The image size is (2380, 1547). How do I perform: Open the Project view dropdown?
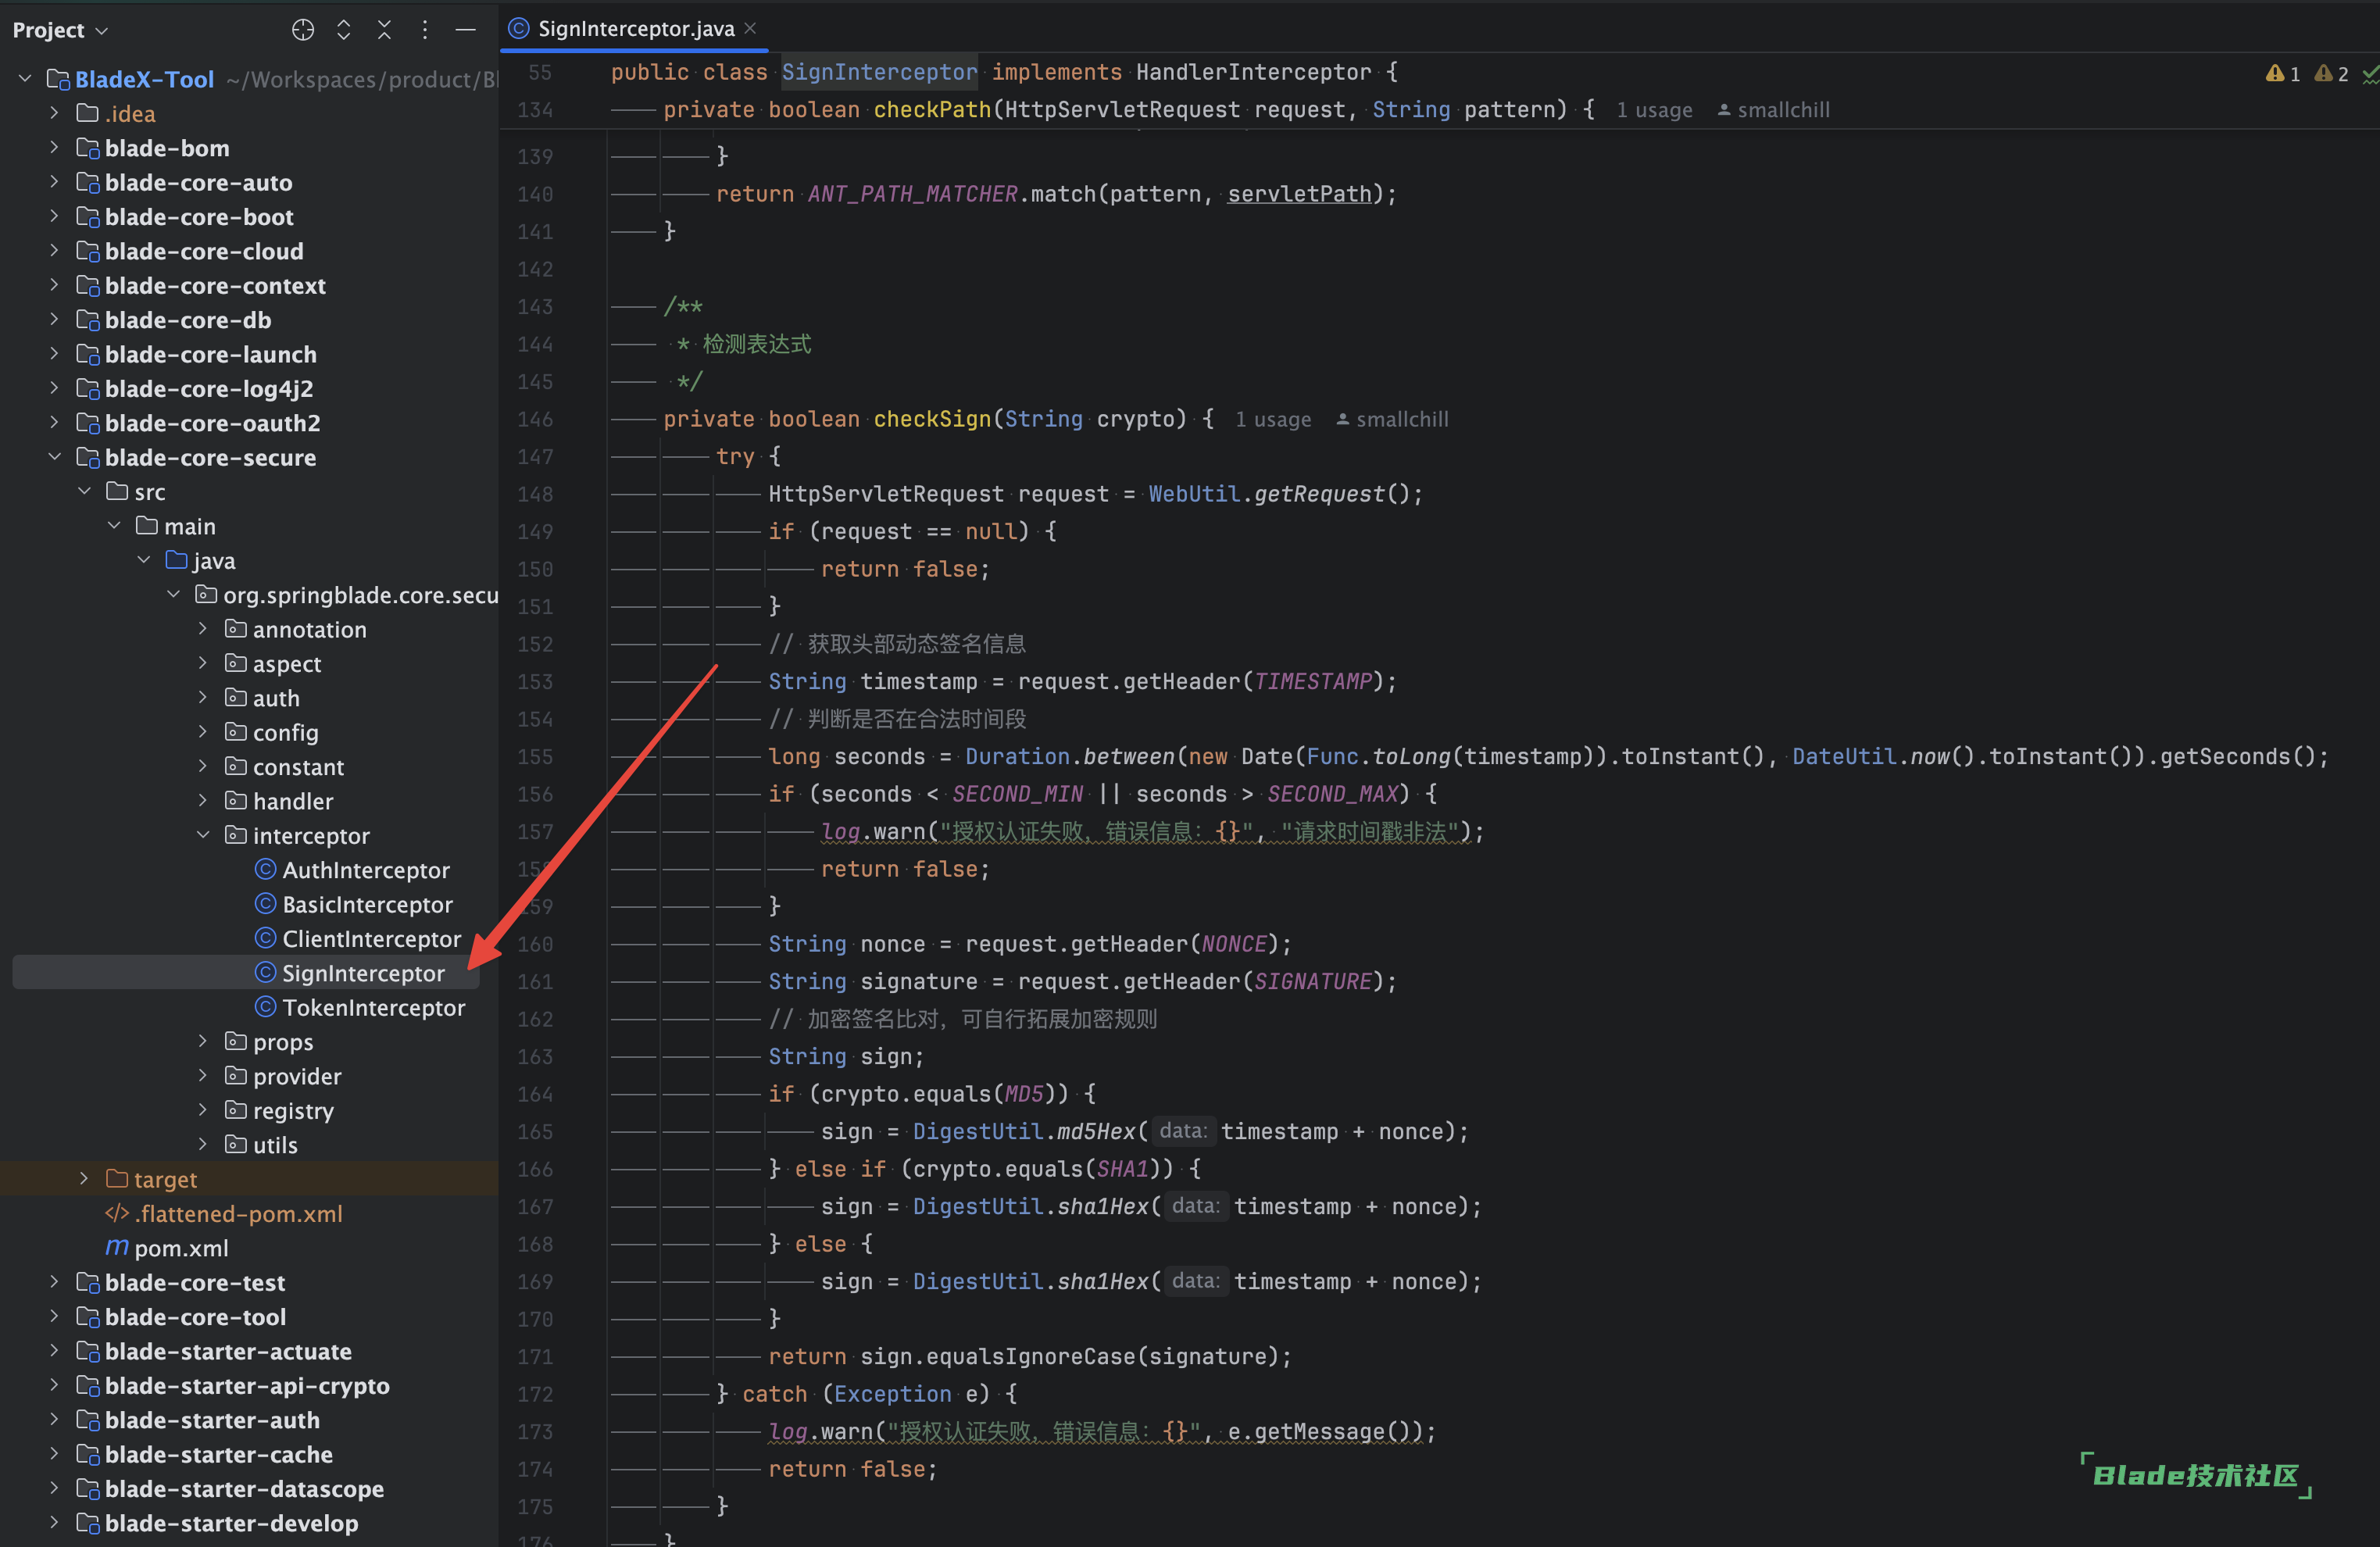[60, 30]
